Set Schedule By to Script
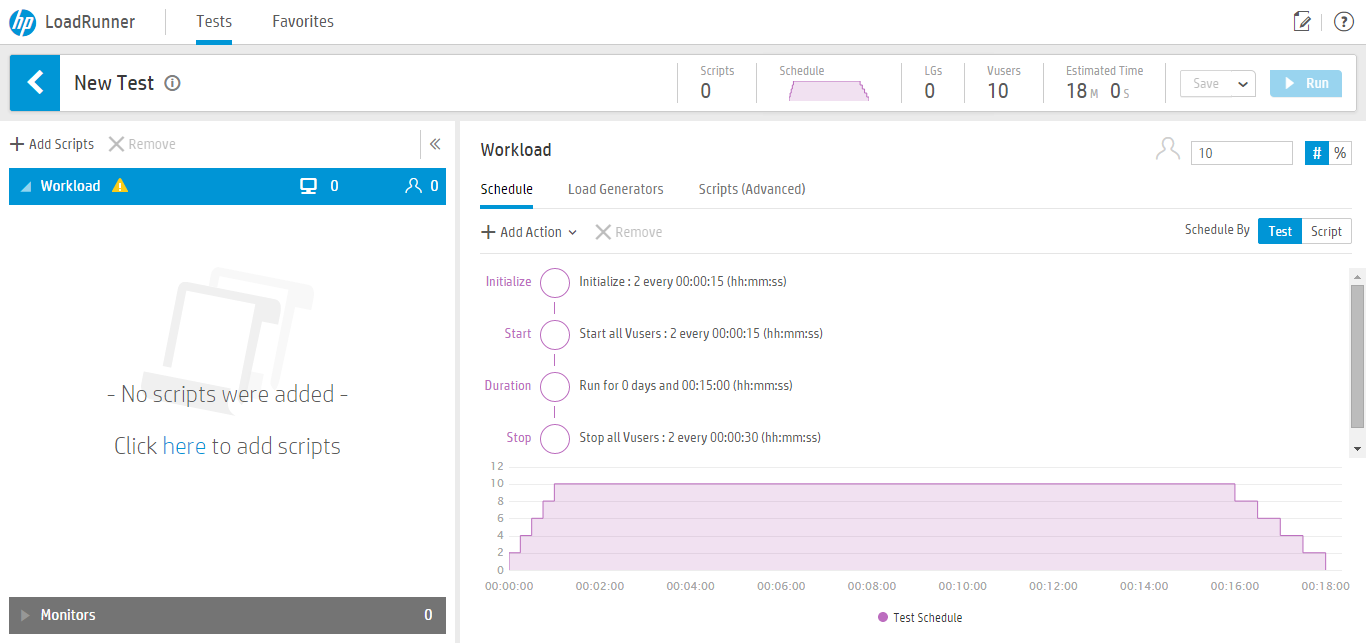Image resolution: width=1366 pixels, height=643 pixels. (x=1326, y=231)
